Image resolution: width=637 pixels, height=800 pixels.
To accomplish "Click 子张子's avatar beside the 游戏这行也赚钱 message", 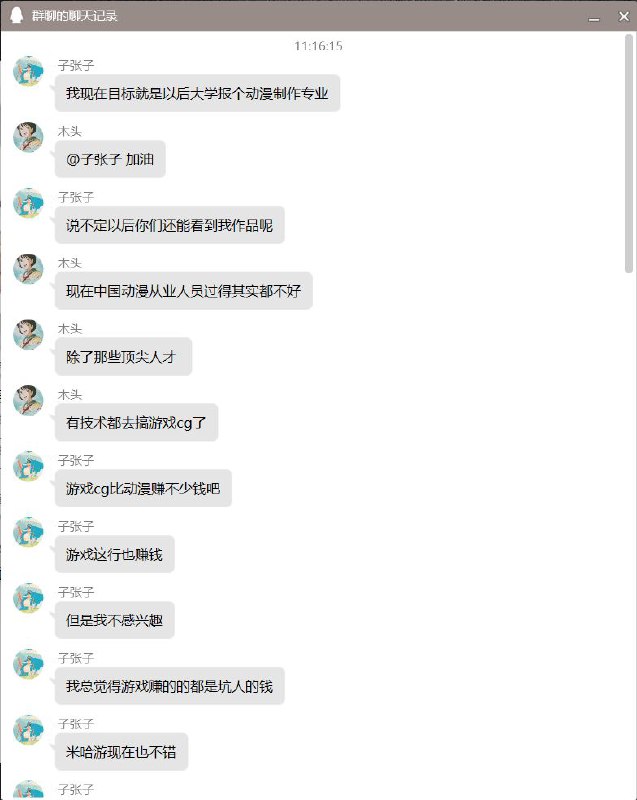I will (x=28, y=533).
